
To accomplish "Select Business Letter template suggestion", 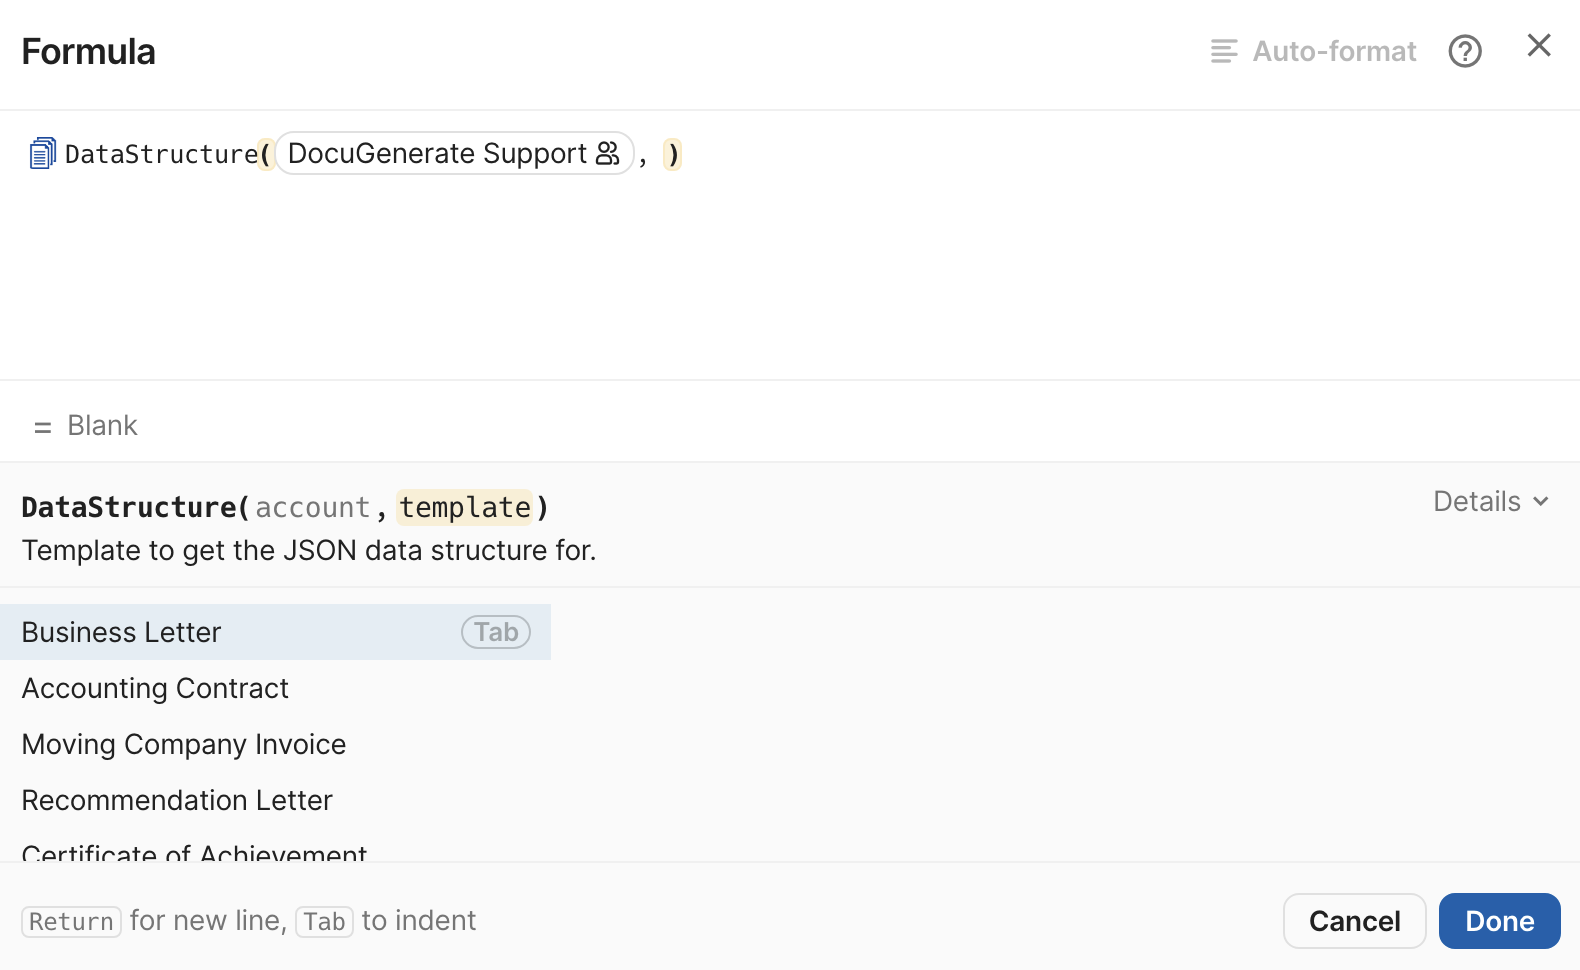I will click(122, 632).
